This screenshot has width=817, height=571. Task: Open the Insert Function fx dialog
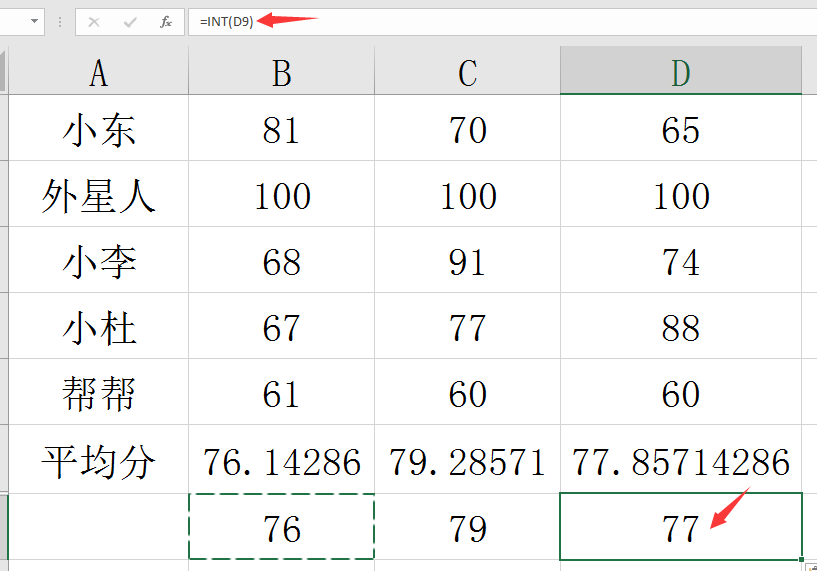[x=166, y=22]
